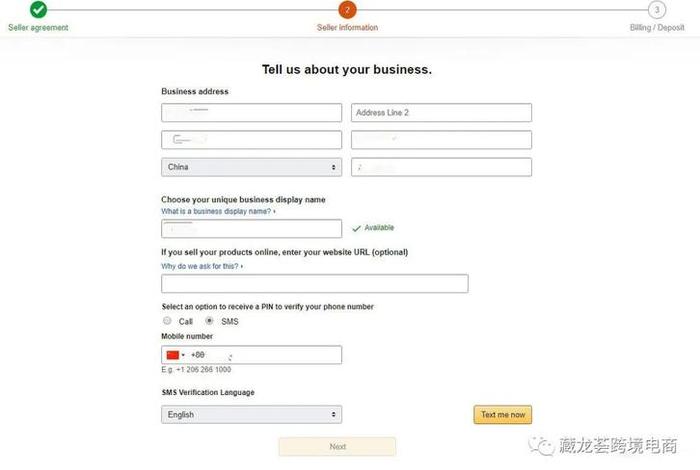Click the green Available checkmark icon

[x=356, y=228]
